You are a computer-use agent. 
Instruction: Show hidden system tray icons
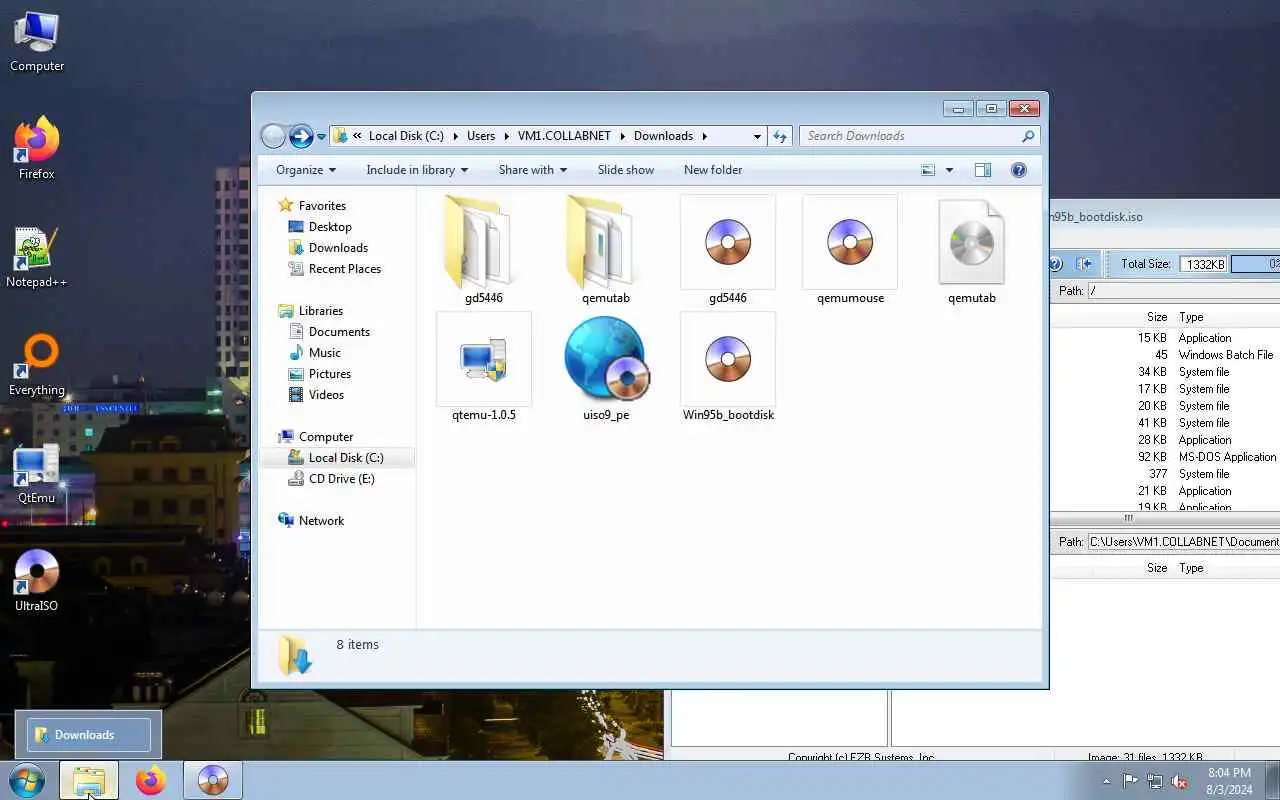tap(1106, 781)
